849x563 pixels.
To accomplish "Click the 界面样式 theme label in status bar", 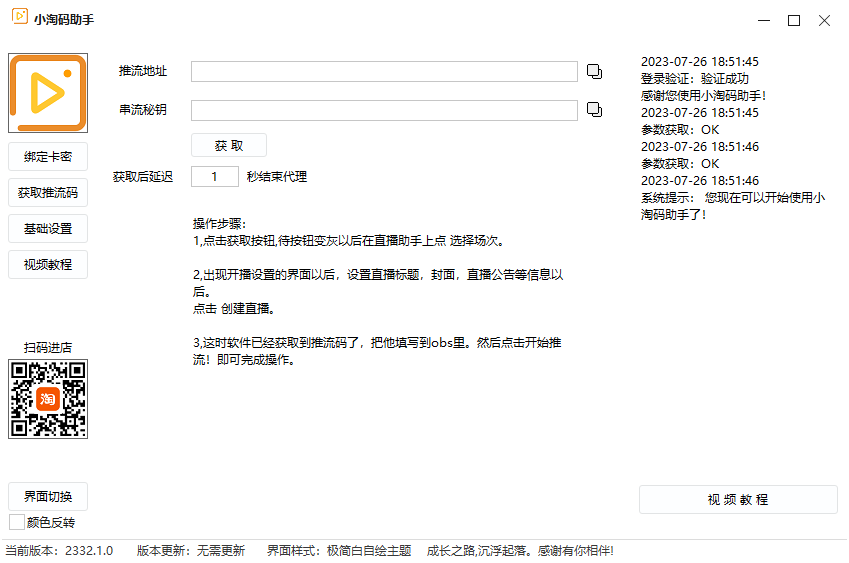I will tap(339, 551).
